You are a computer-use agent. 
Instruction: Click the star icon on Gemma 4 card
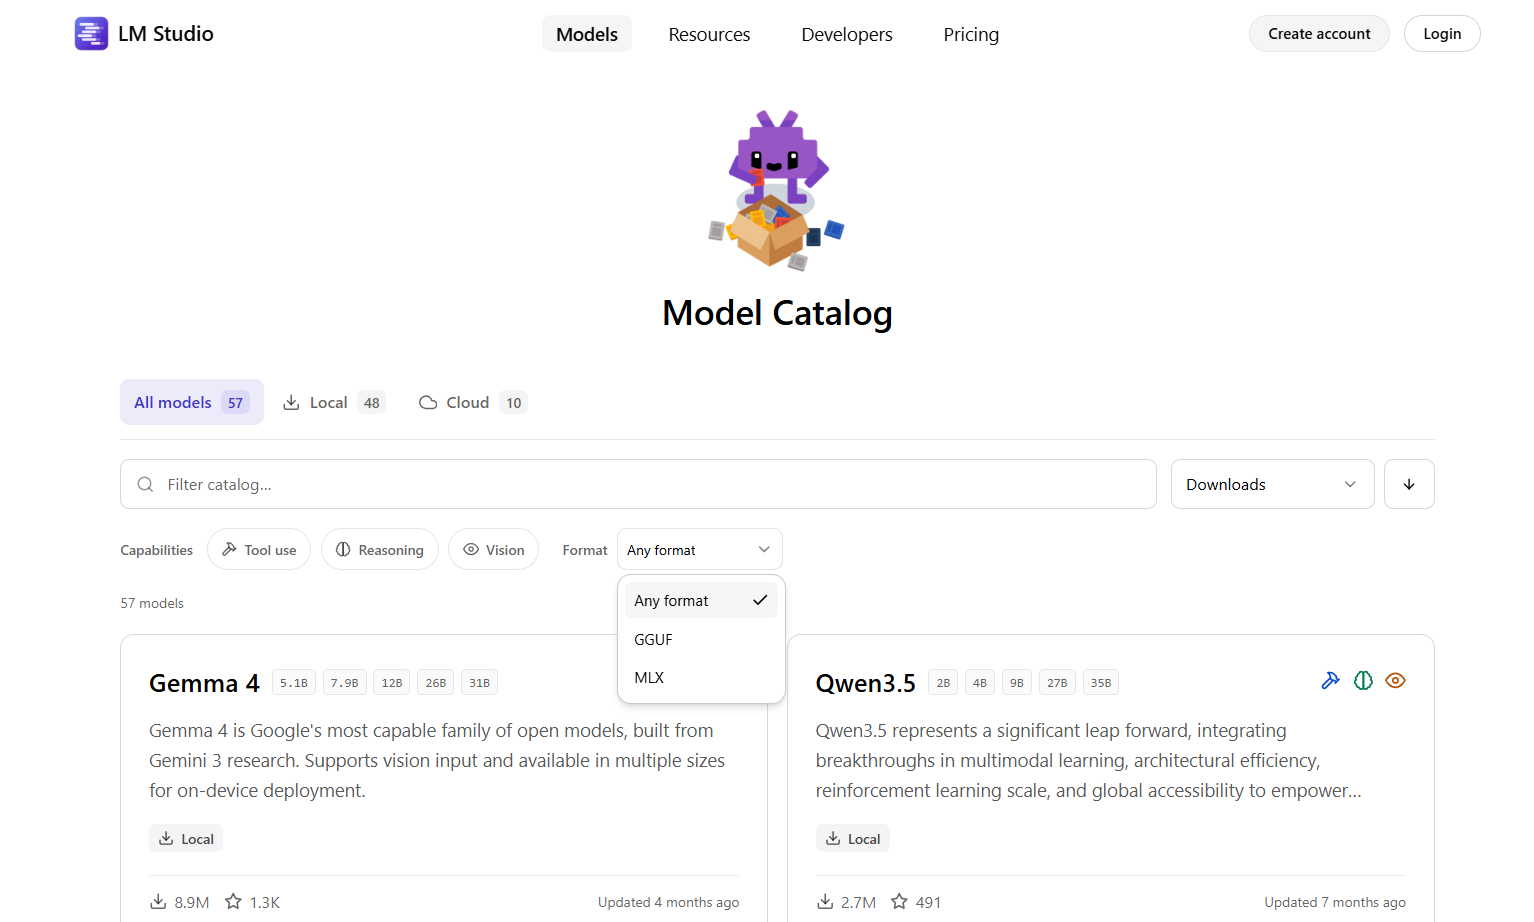click(x=233, y=901)
